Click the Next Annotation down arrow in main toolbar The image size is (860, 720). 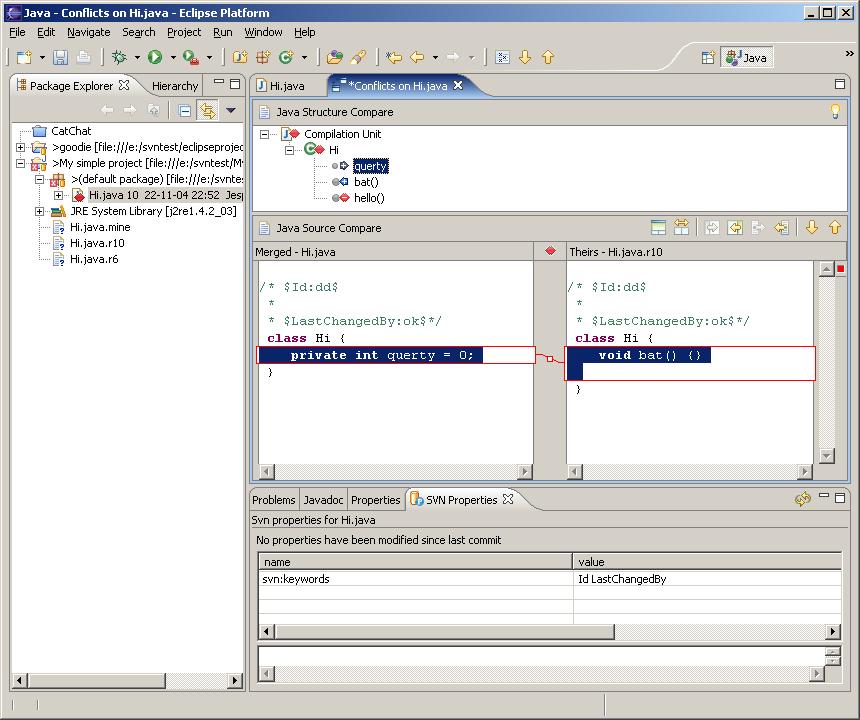pyautogui.click(x=525, y=57)
